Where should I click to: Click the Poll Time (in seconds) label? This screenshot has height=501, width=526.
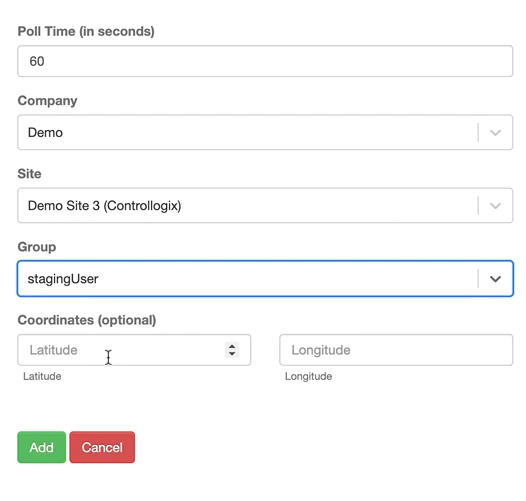tap(86, 31)
